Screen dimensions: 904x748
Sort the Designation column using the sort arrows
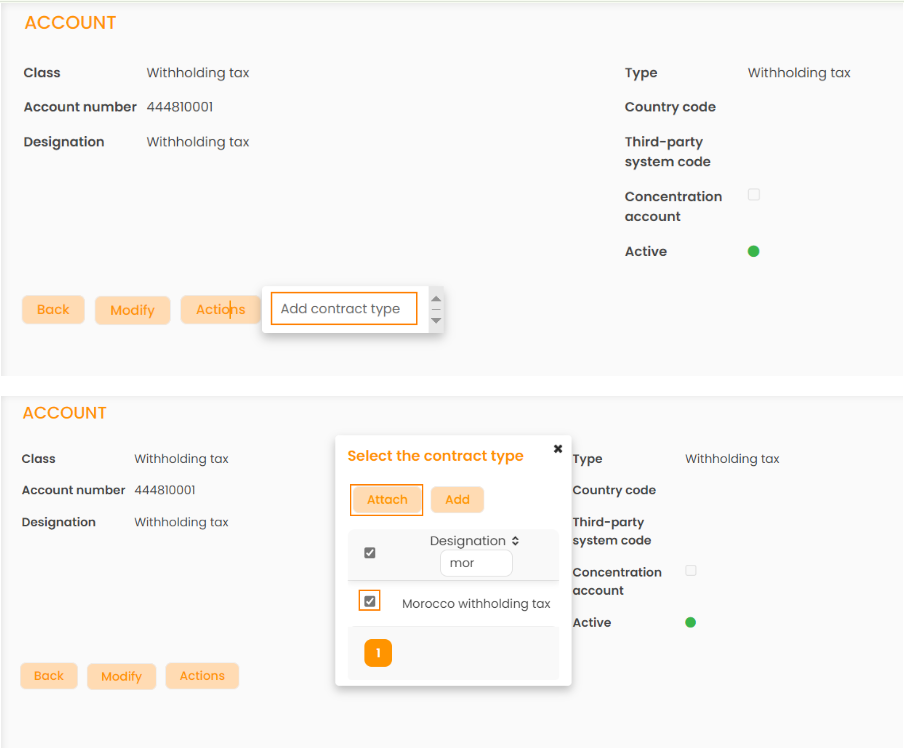coord(515,541)
